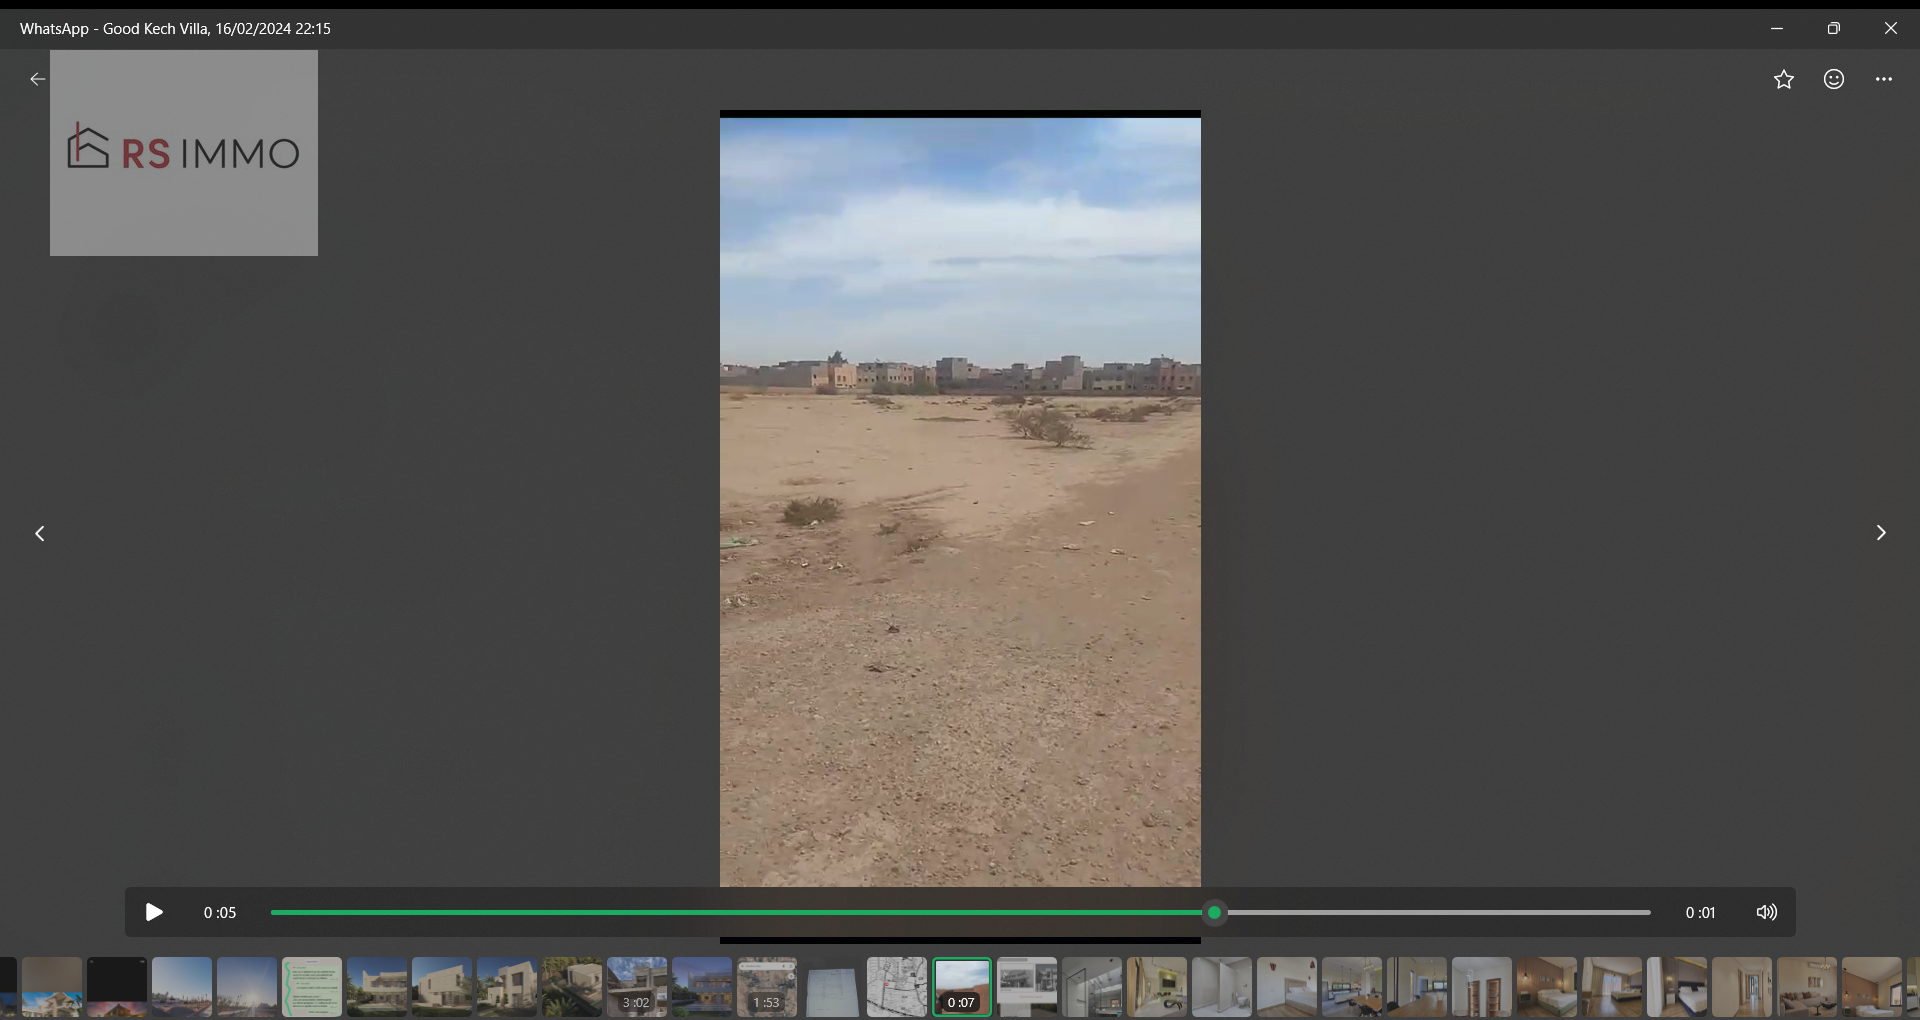Open the sofa living room thumbnail
This screenshot has height=1020, width=1920.
click(1807, 987)
